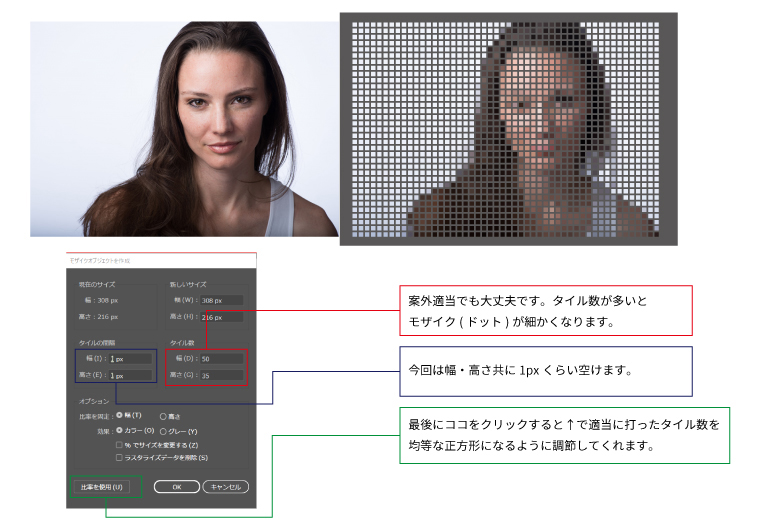Select the 高さ constrain ratio radio button

pyautogui.click(x=164, y=415)
